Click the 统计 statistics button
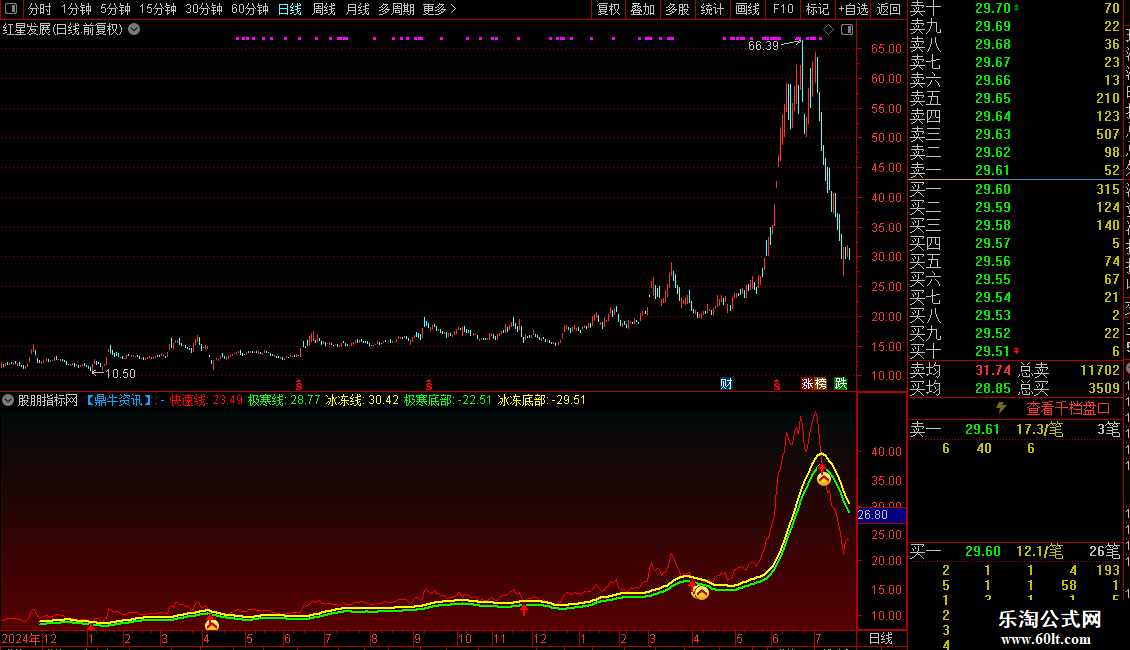Viewport: 1130px width, 650px height. 712,9
